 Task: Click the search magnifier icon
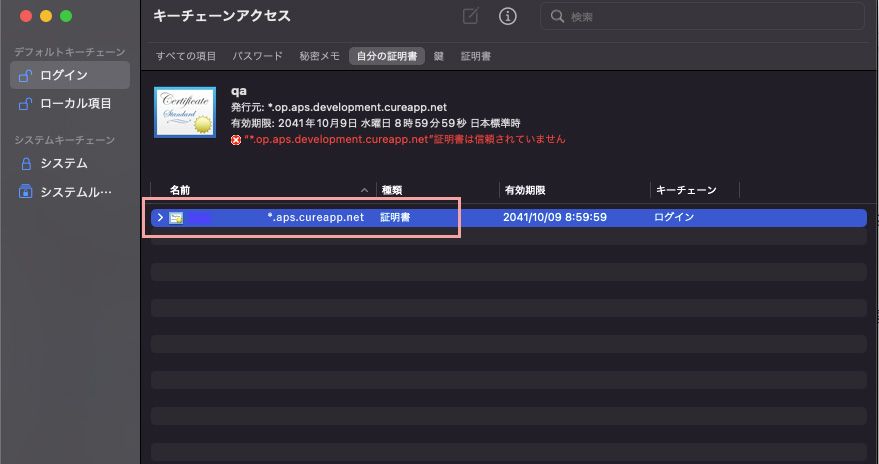(x=557, y=16)
